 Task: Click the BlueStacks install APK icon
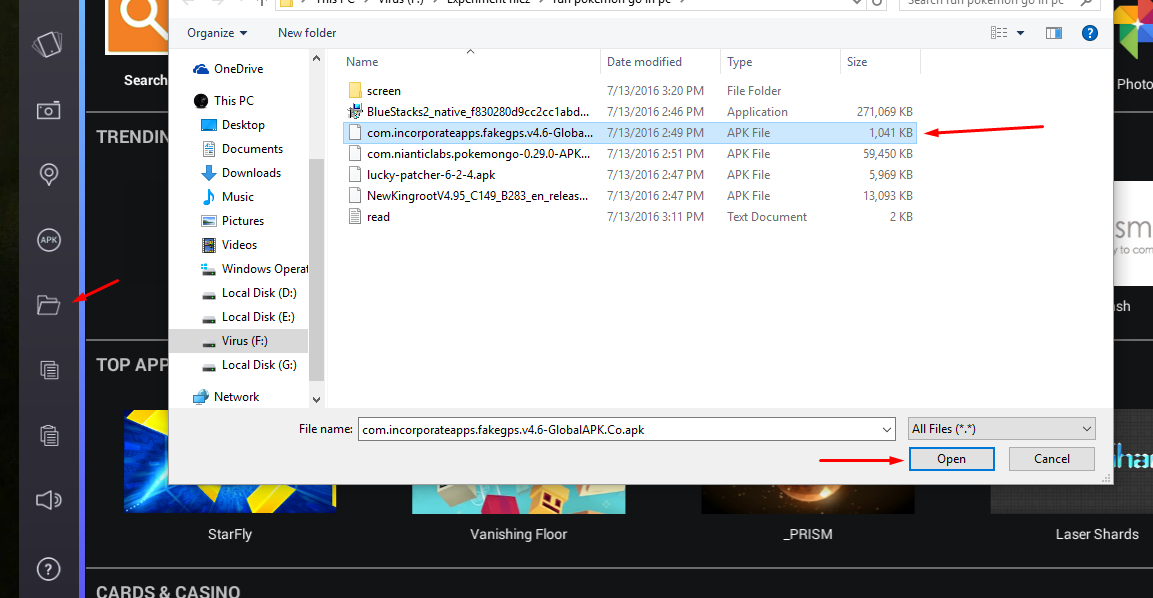[x=49, y=240]
